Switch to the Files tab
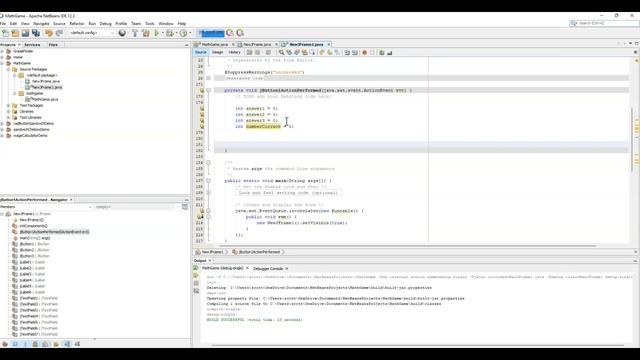640x360 pixels. [53, 44]
